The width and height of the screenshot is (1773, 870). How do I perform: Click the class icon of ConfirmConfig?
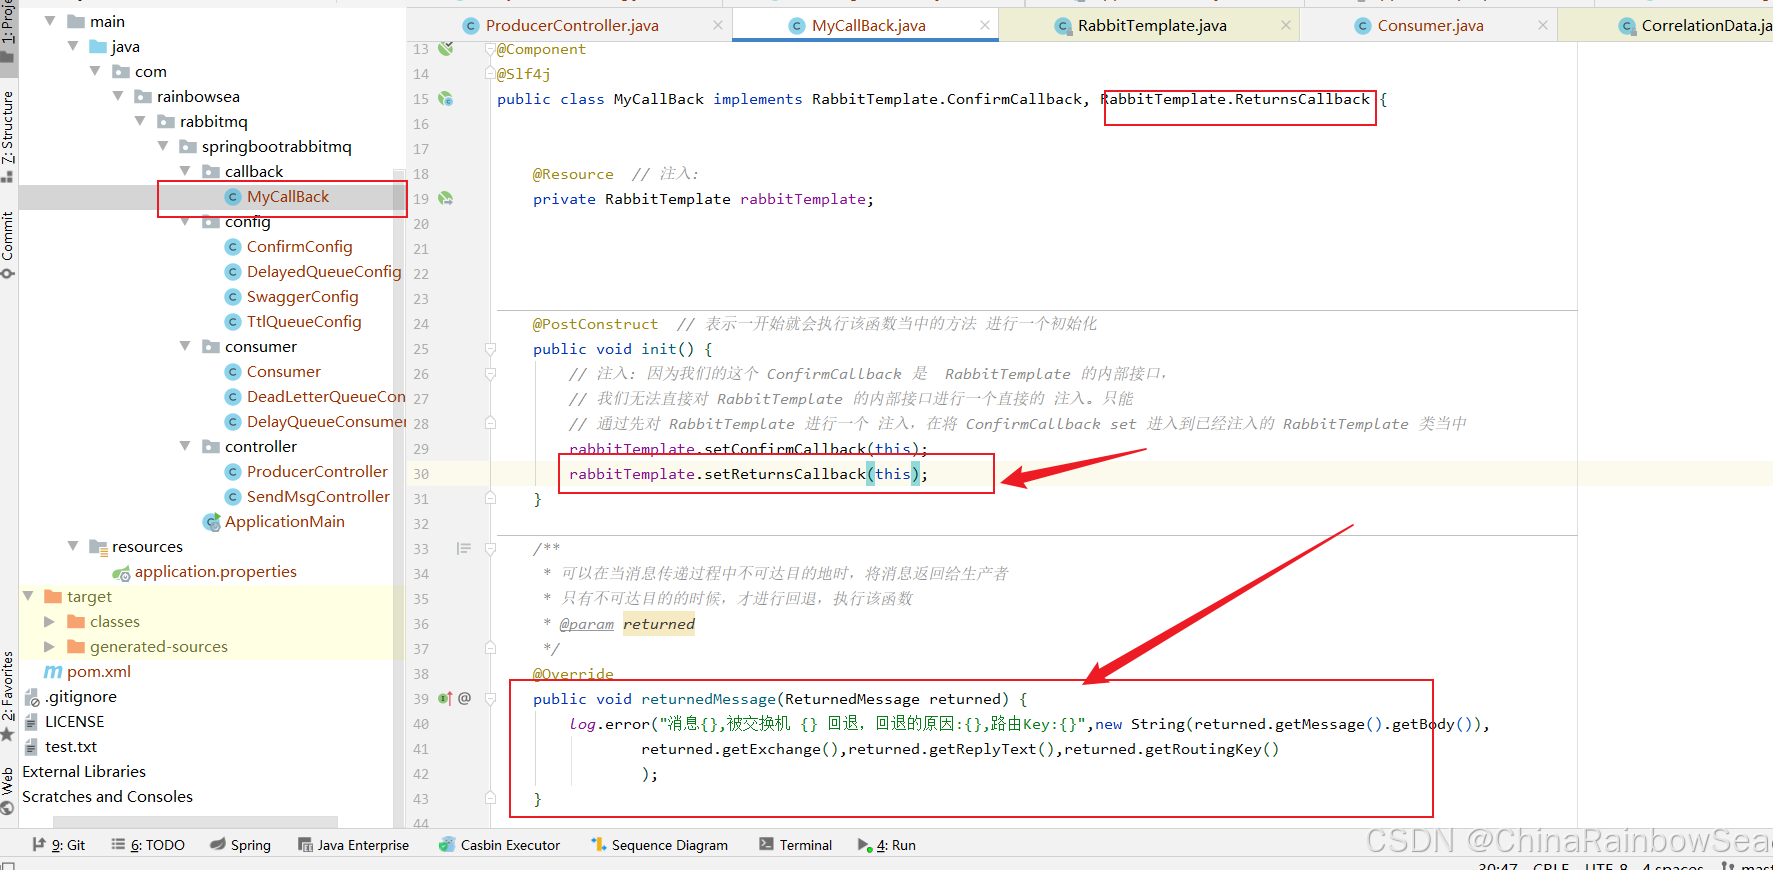(x=233, y=247)
